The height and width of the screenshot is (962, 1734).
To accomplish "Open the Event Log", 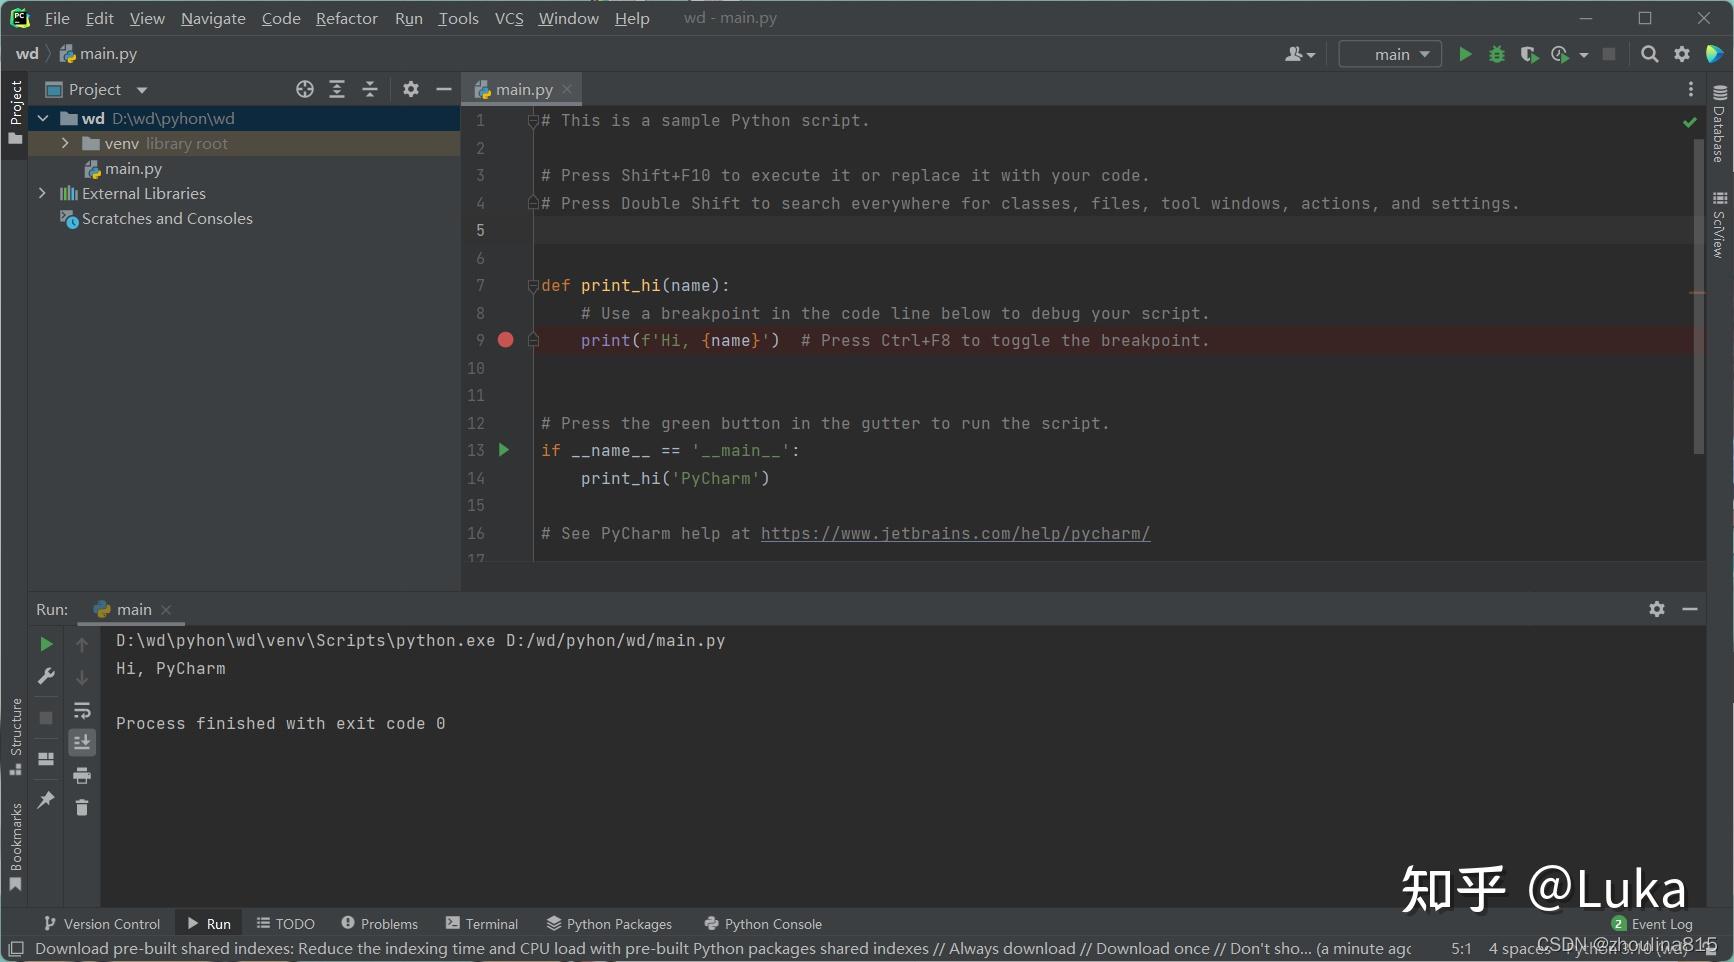I will coord(1652,924).
